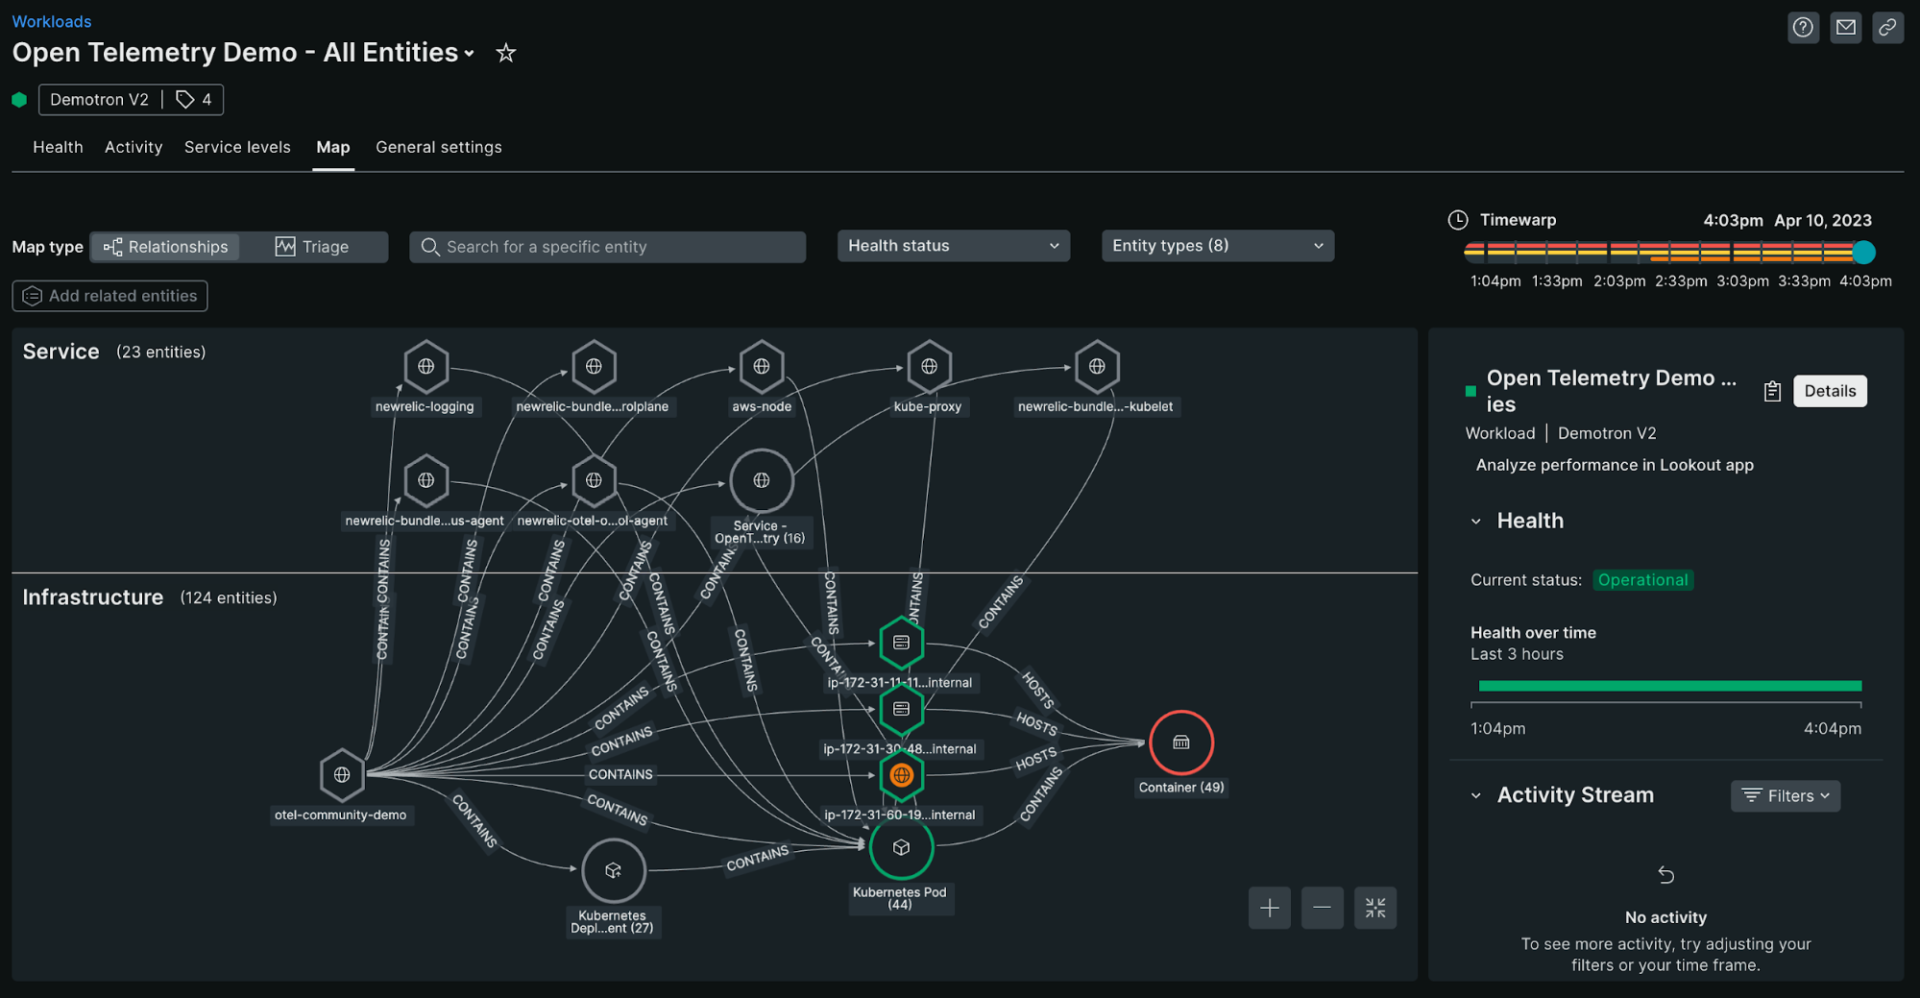1920x998 pixels.
Task: Click the mail envelope icon
Action: 1846,28
